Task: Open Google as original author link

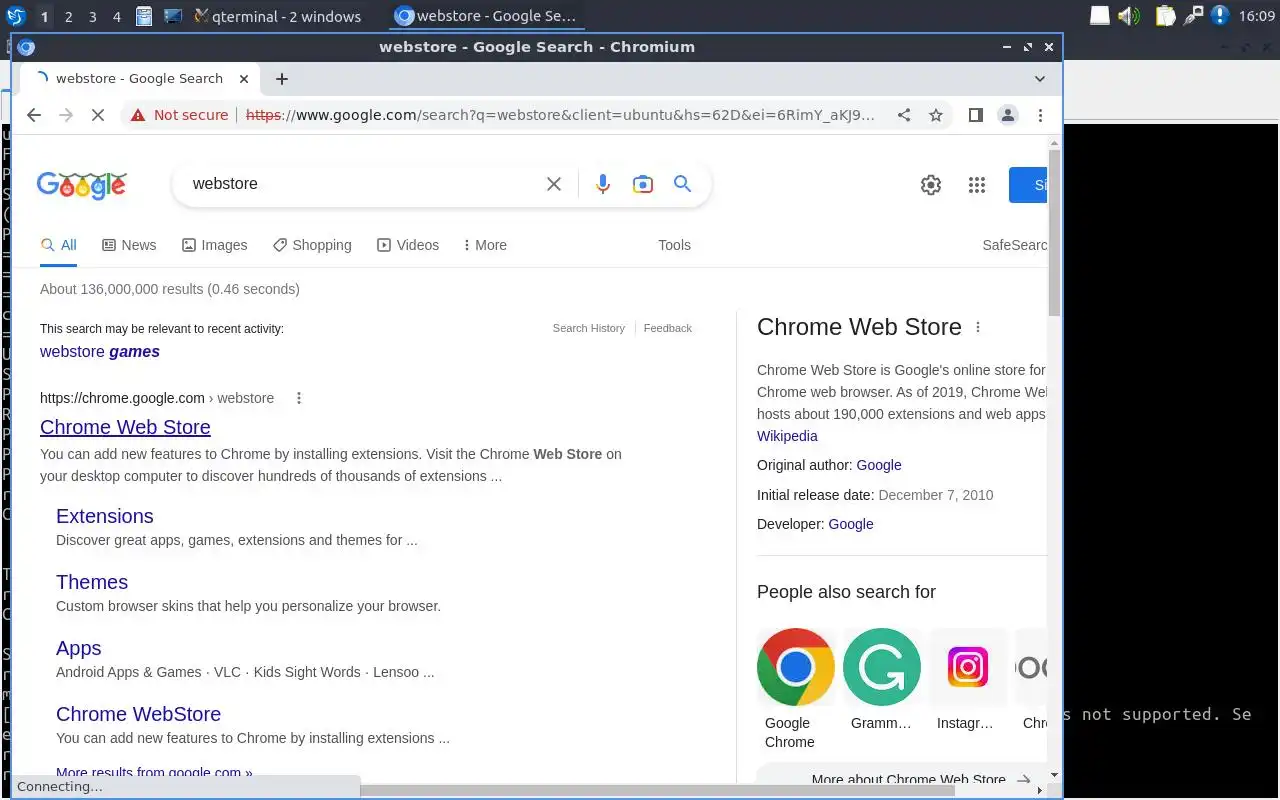Action: tap(879, 465)
